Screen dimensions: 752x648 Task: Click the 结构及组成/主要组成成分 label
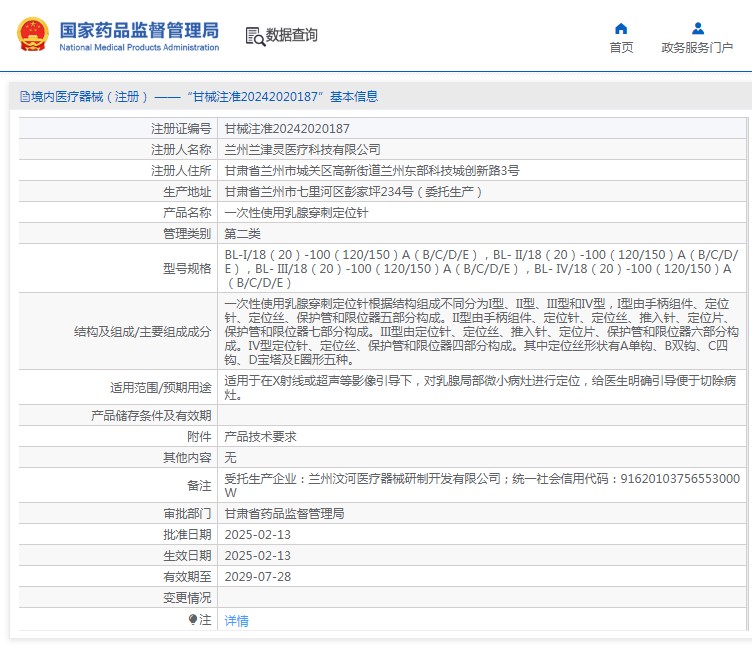tap(142, 331)
